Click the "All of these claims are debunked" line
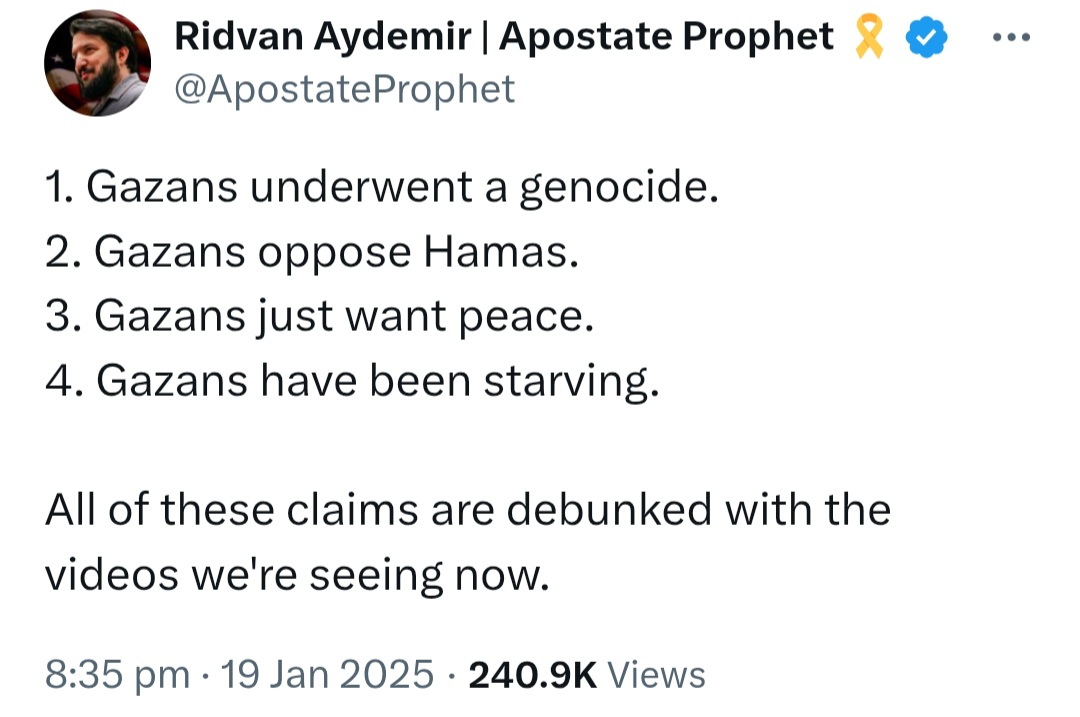1080x717 pixels. click(468, 510)
